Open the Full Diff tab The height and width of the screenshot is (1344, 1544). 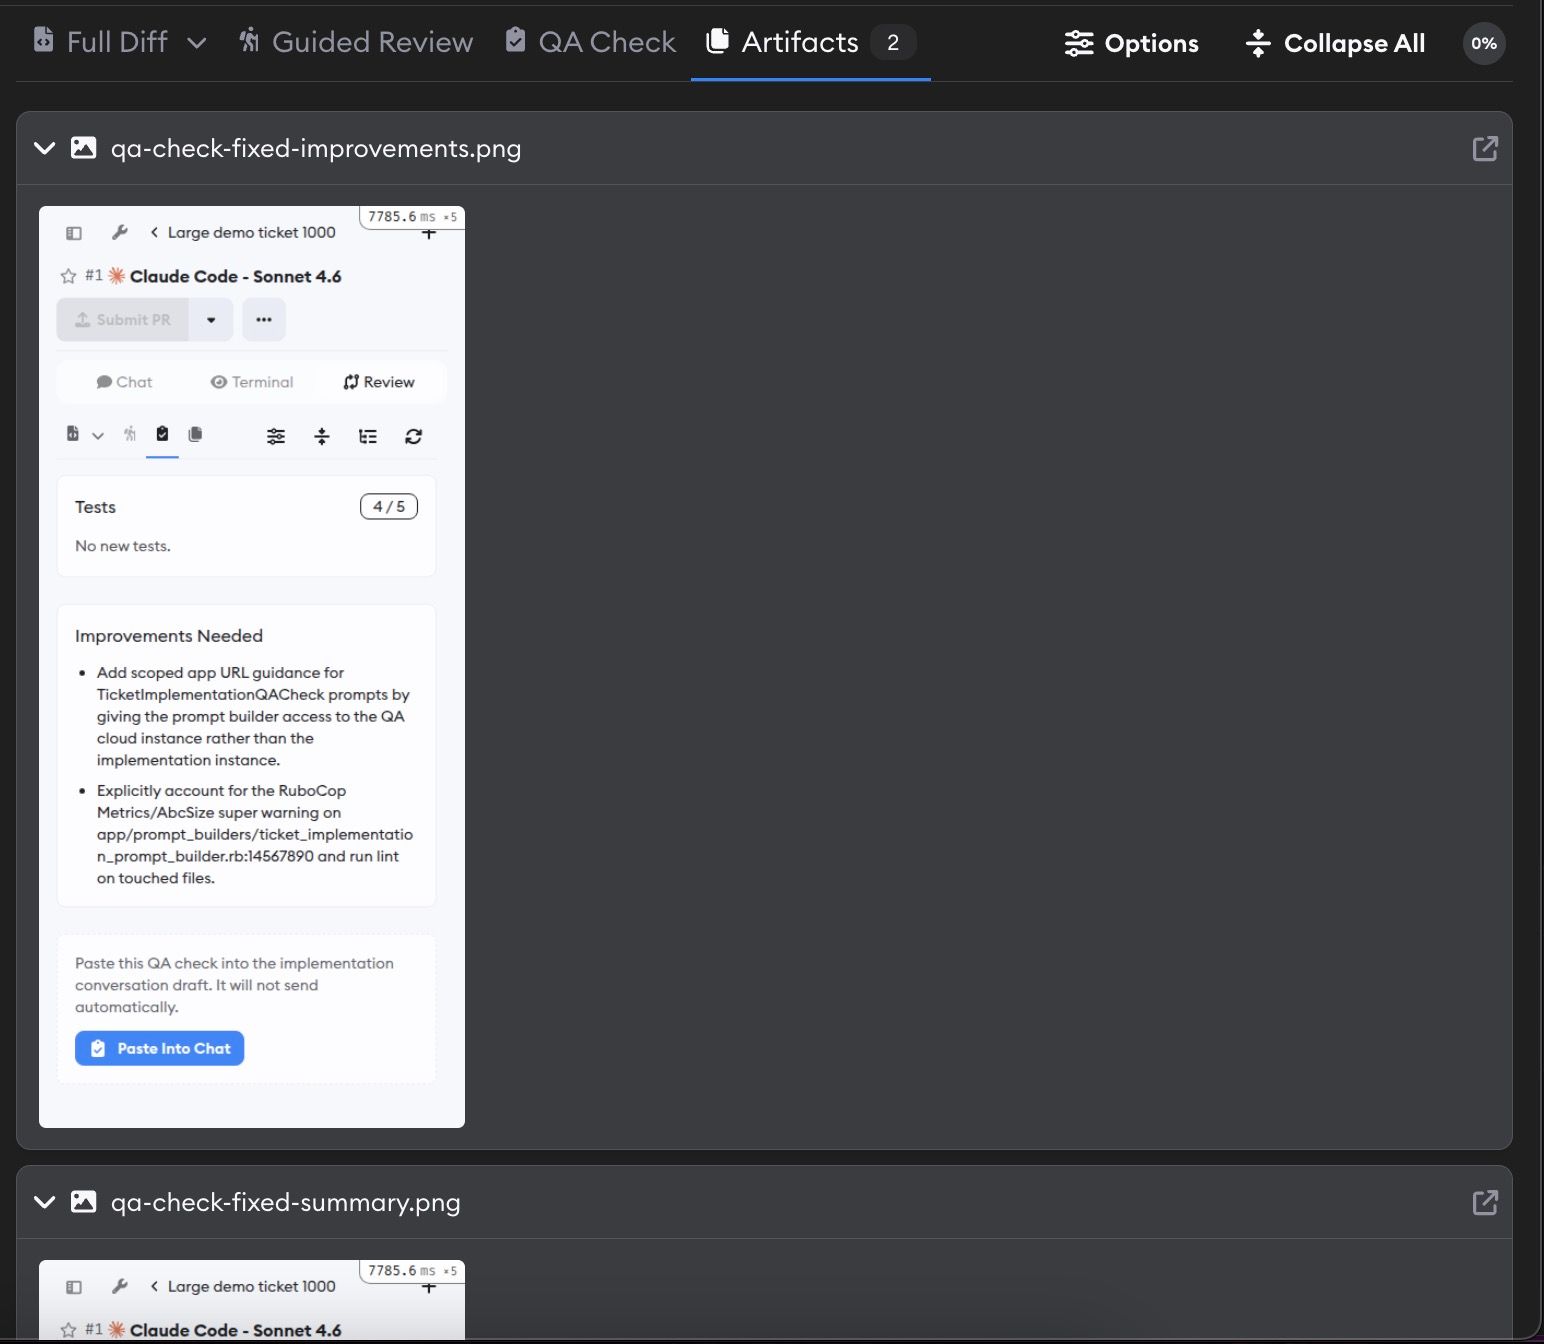coord(100,42)
